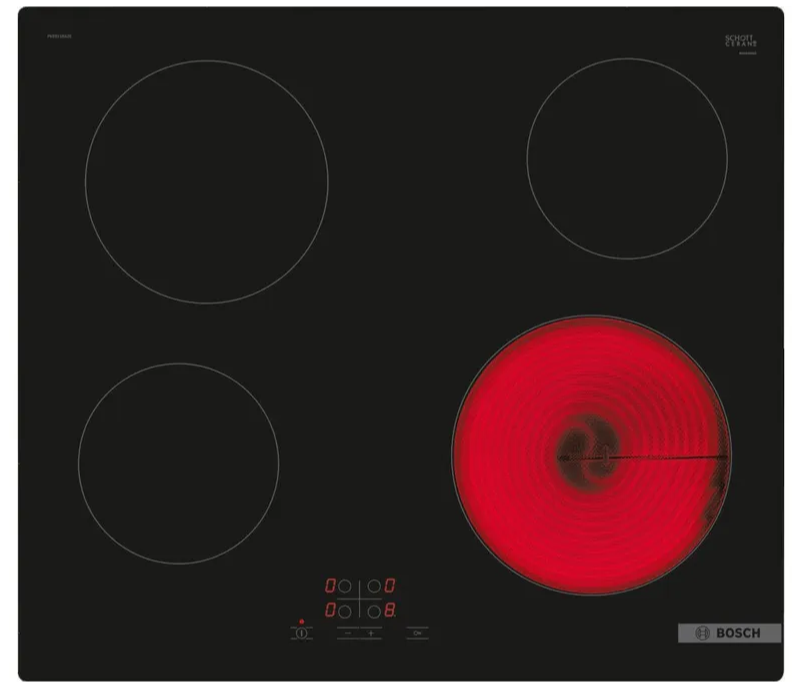Click the glowing red heating zone
This screenshot has height=685, width=792.
click(x=592, y=456)
